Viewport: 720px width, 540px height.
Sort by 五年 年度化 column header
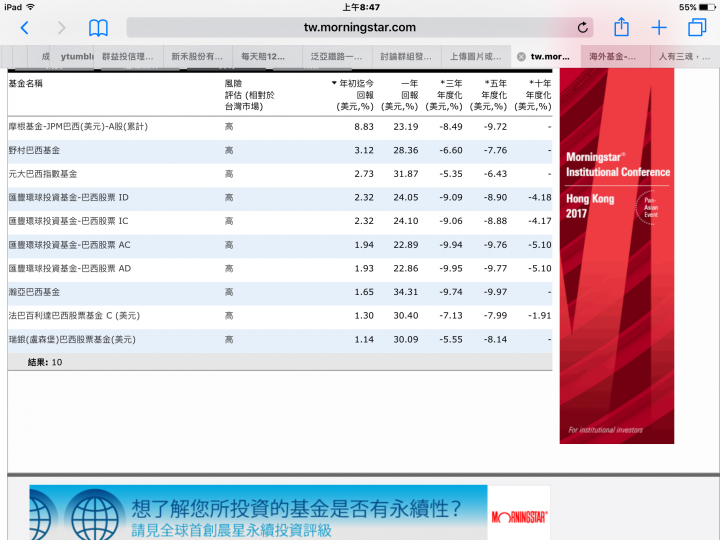(x=488, y=95)
